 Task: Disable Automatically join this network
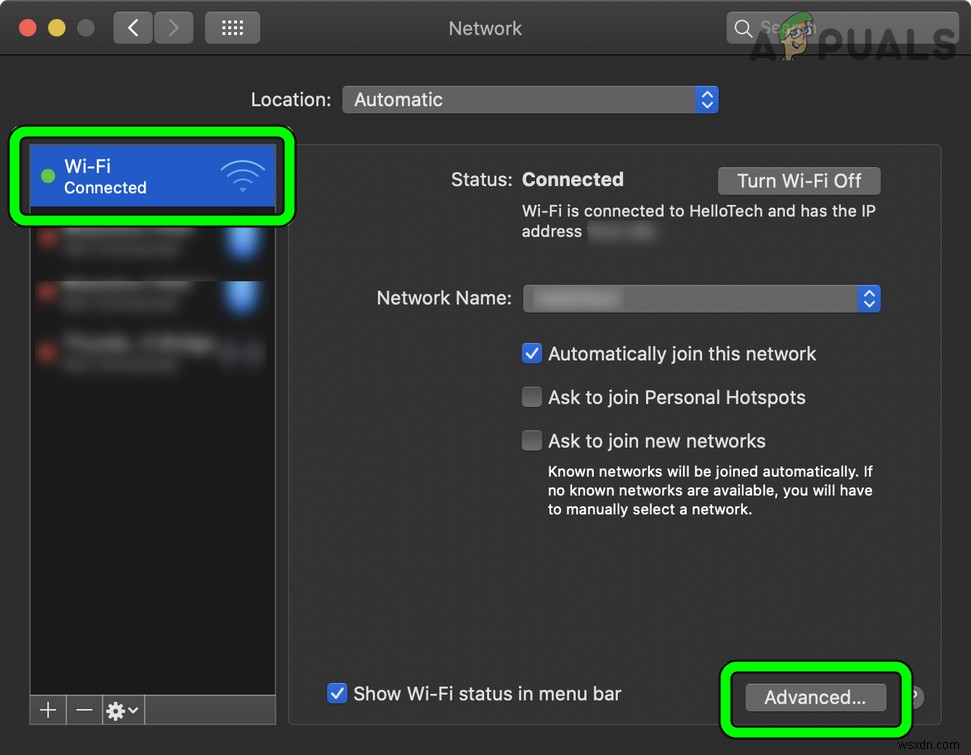(x=531, y=353)
